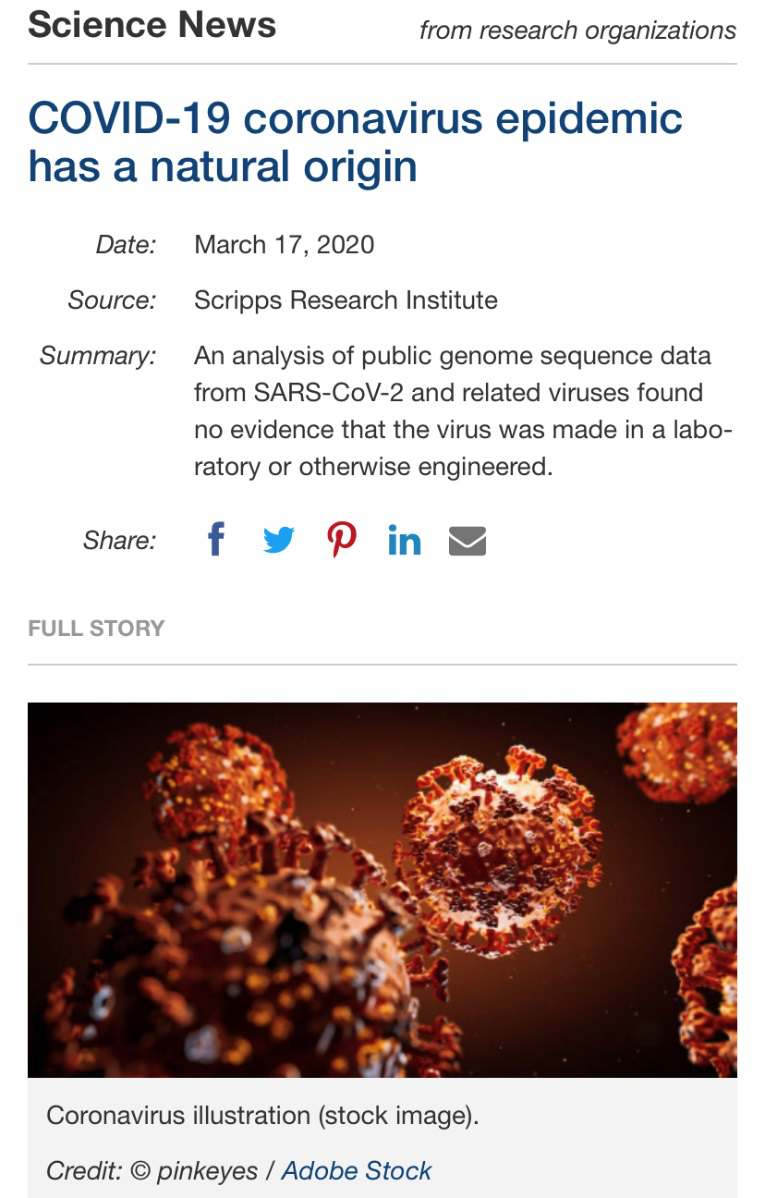Viewport: 765px width, 1198px height.
Task: Click the 'Summary:' label
Action: coord(98,356)
